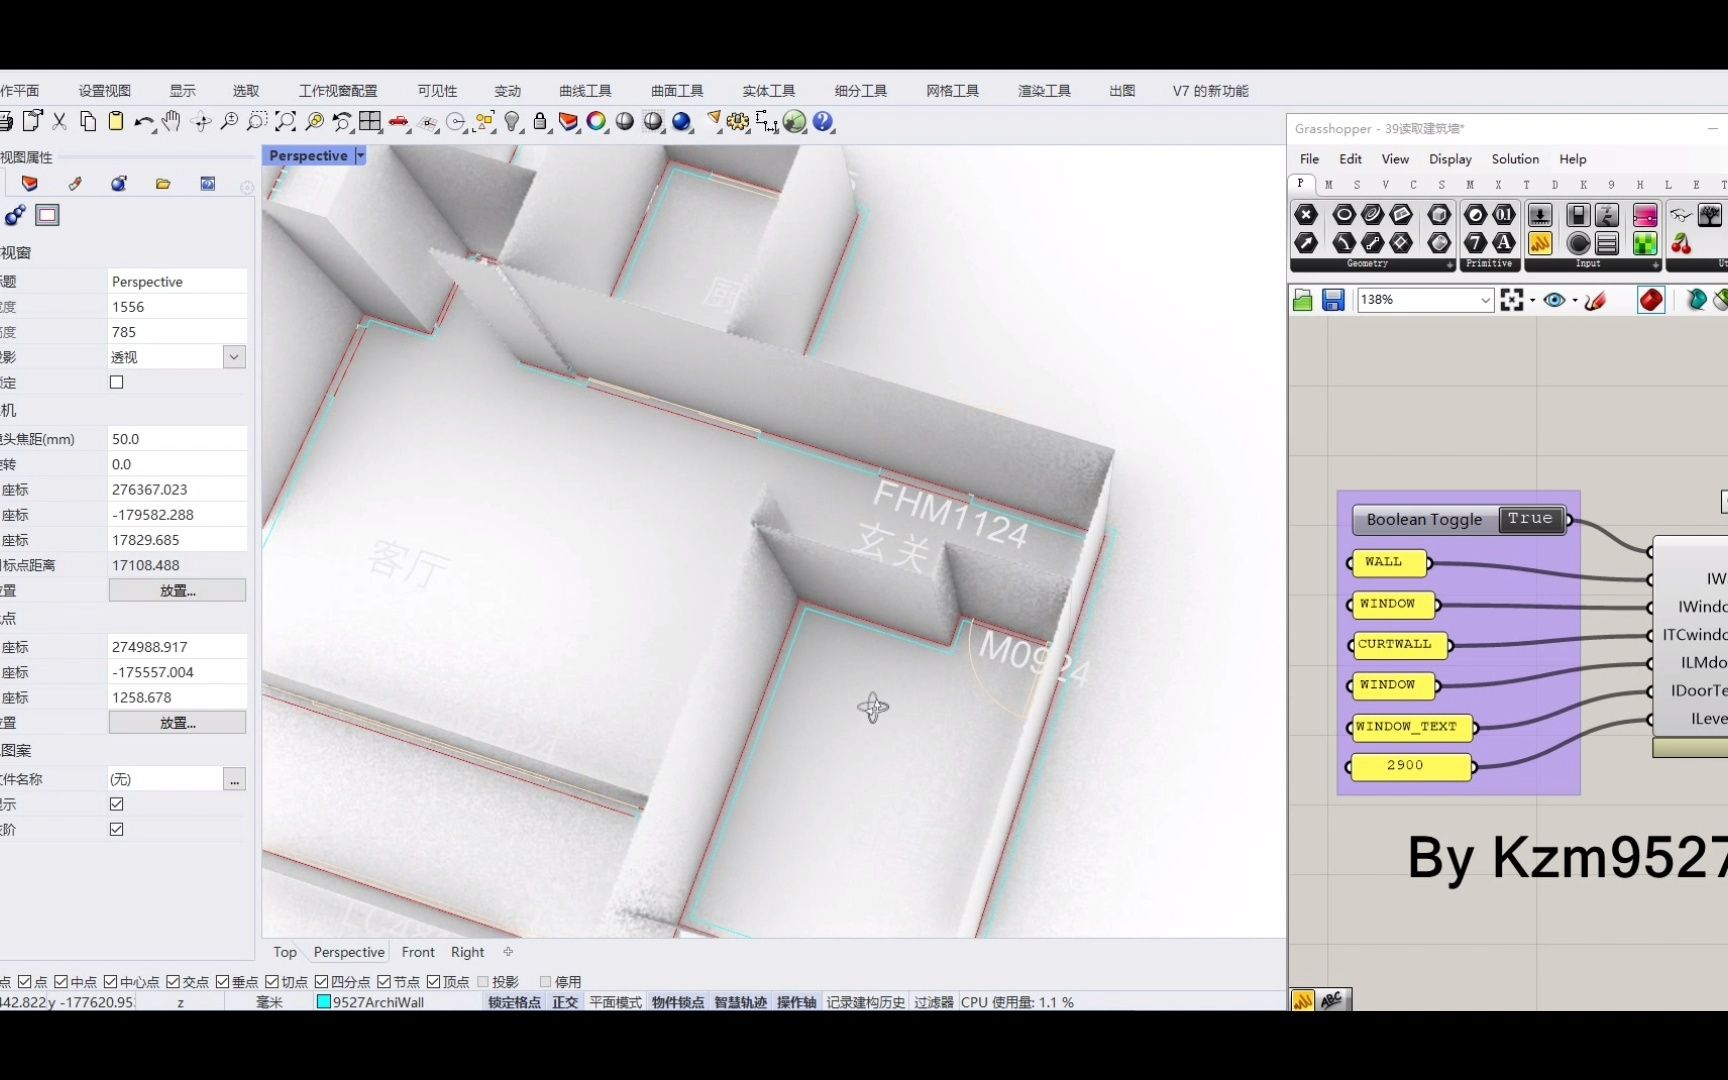Launch Grasshopper with green round icon

pos(795,121)
